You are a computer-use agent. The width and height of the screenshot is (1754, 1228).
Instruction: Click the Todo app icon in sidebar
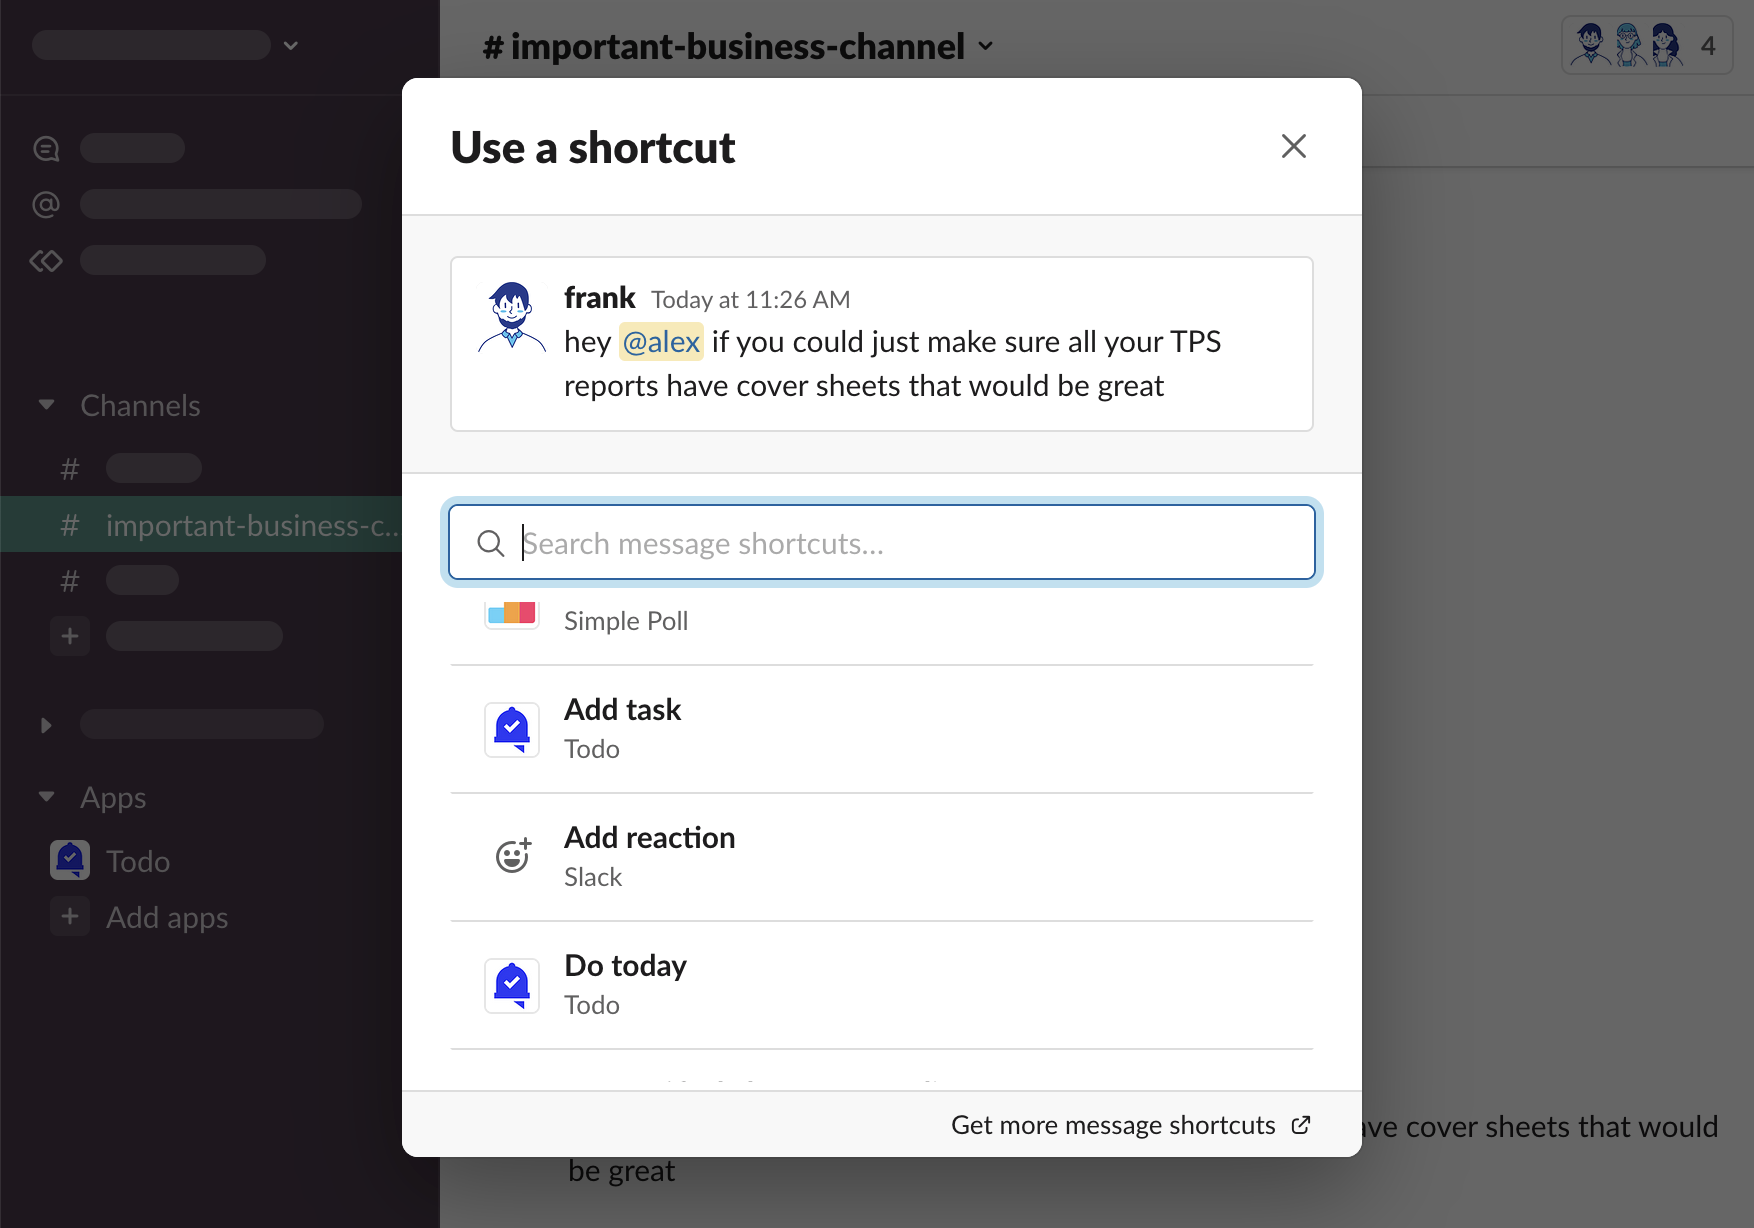pos(70,860)
